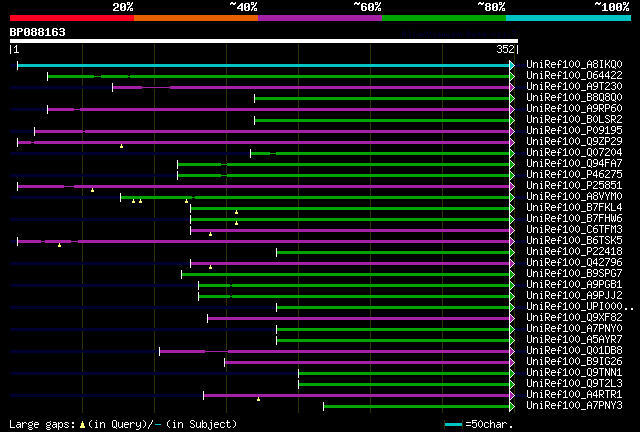Click the UniRef100_A4RTR1 label
The height and width of the screenshot is (432, 640).
click(x=574, y=395)
